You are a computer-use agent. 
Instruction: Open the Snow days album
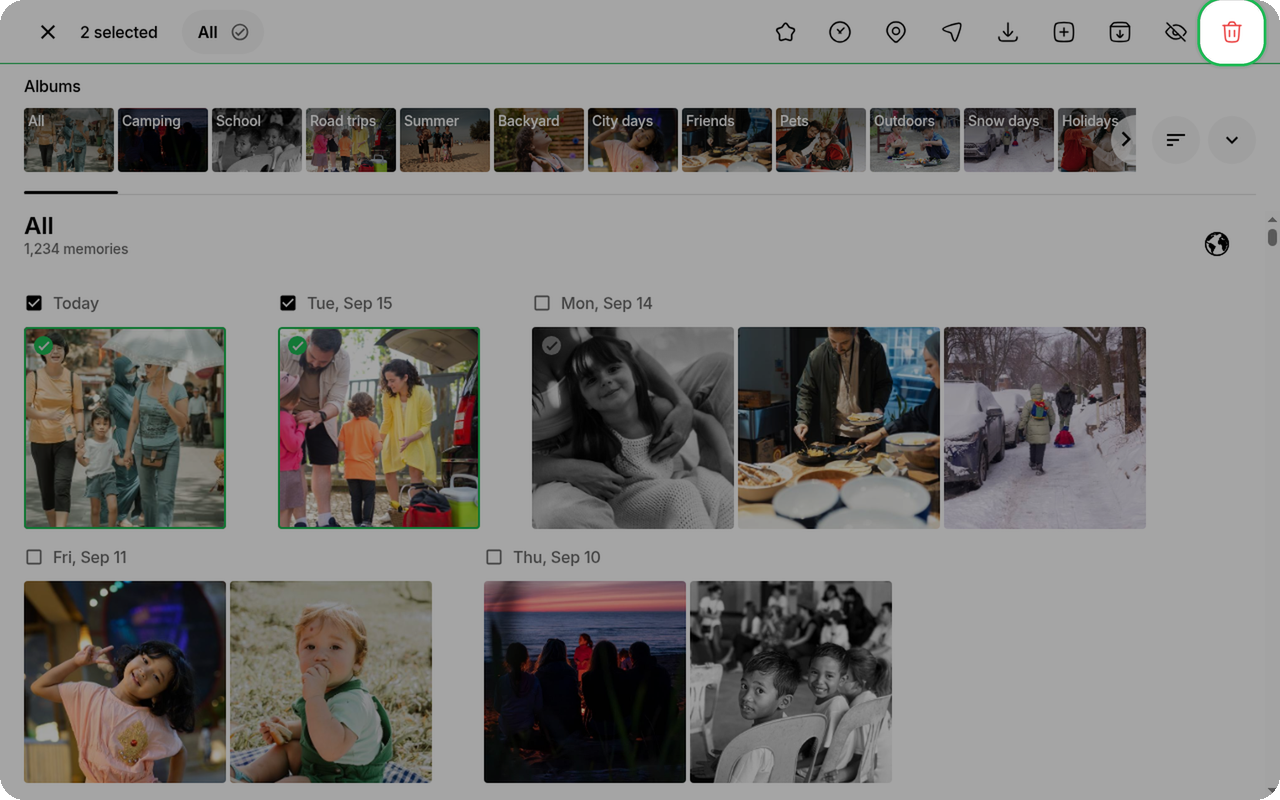(x=1009, y=140)
